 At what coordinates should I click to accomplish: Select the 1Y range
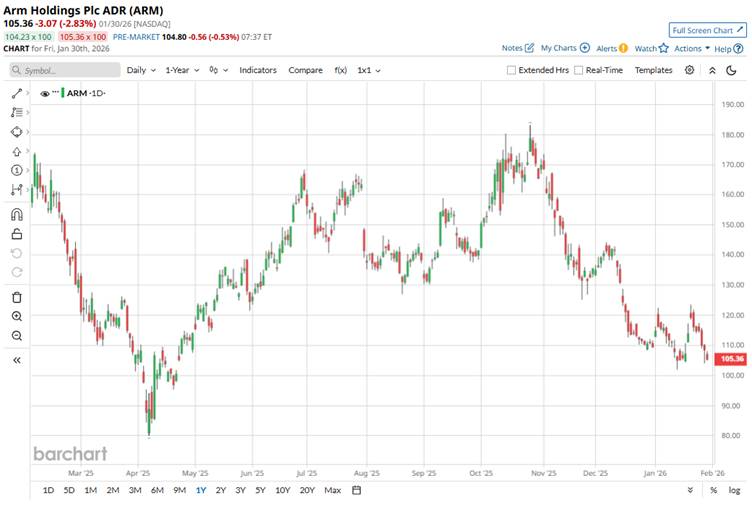[201, 490]
